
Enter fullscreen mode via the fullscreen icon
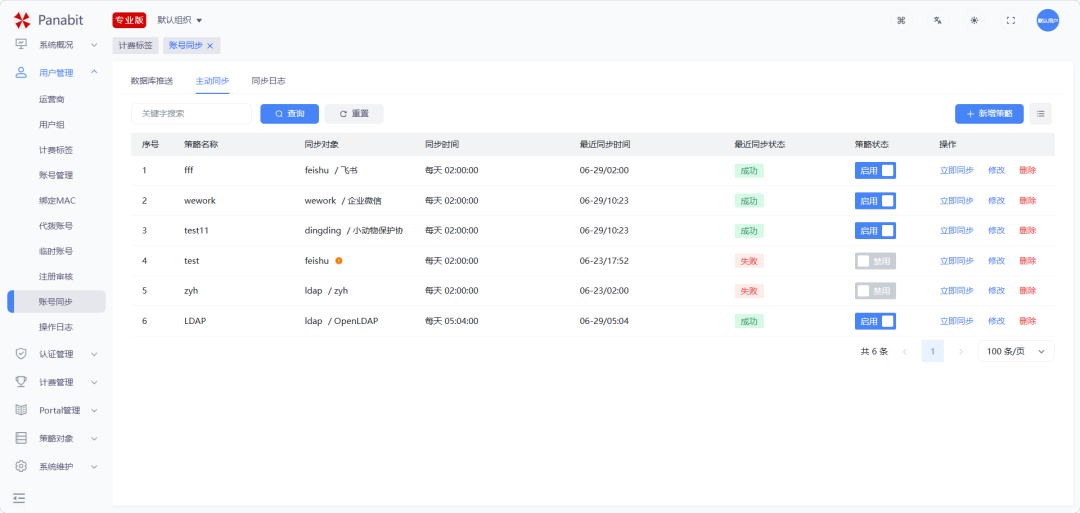click(1010, 20)
